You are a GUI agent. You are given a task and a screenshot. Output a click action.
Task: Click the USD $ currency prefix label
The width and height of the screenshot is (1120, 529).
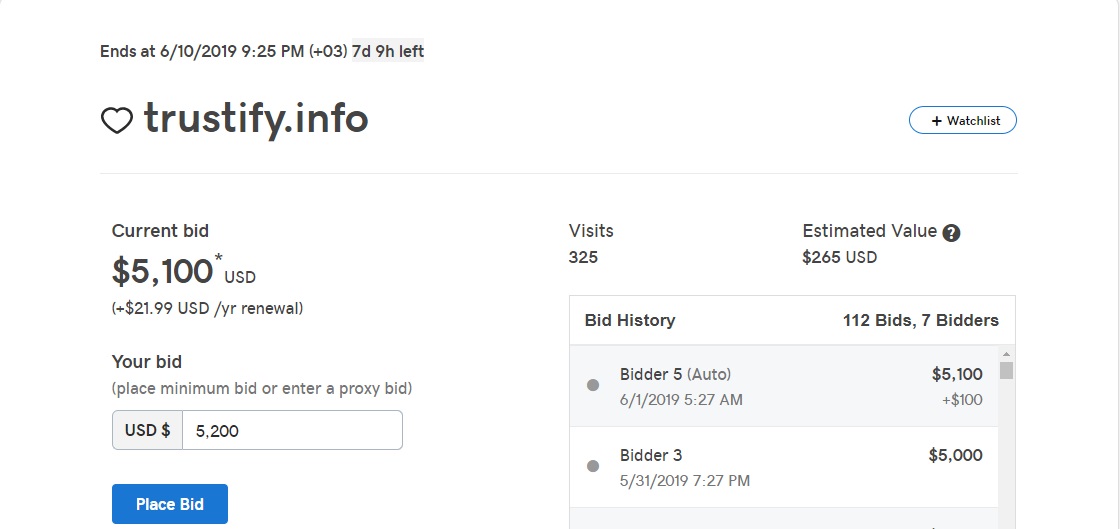147,430
